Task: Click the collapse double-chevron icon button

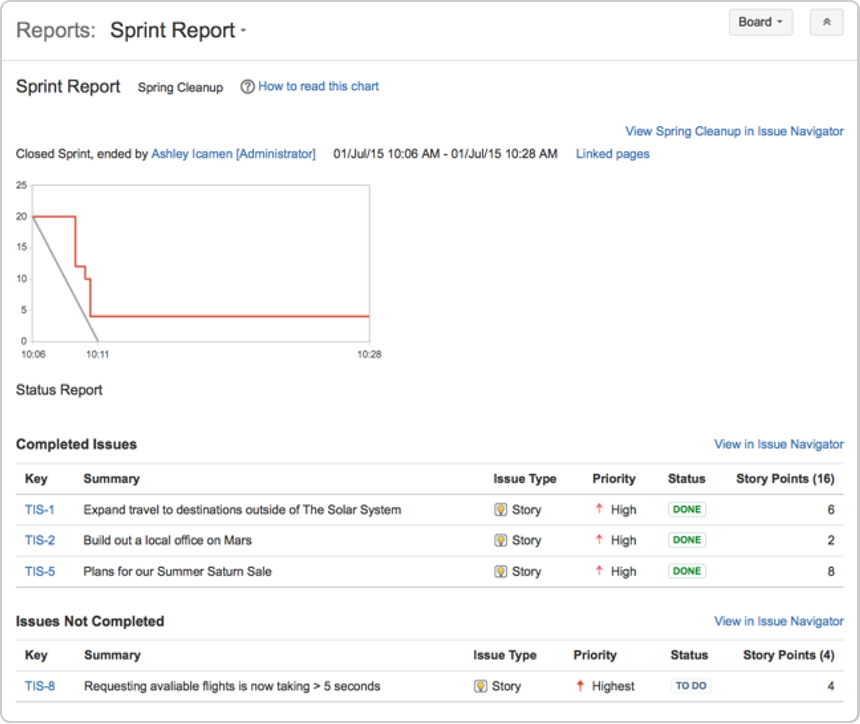Action: click(826, 22)
